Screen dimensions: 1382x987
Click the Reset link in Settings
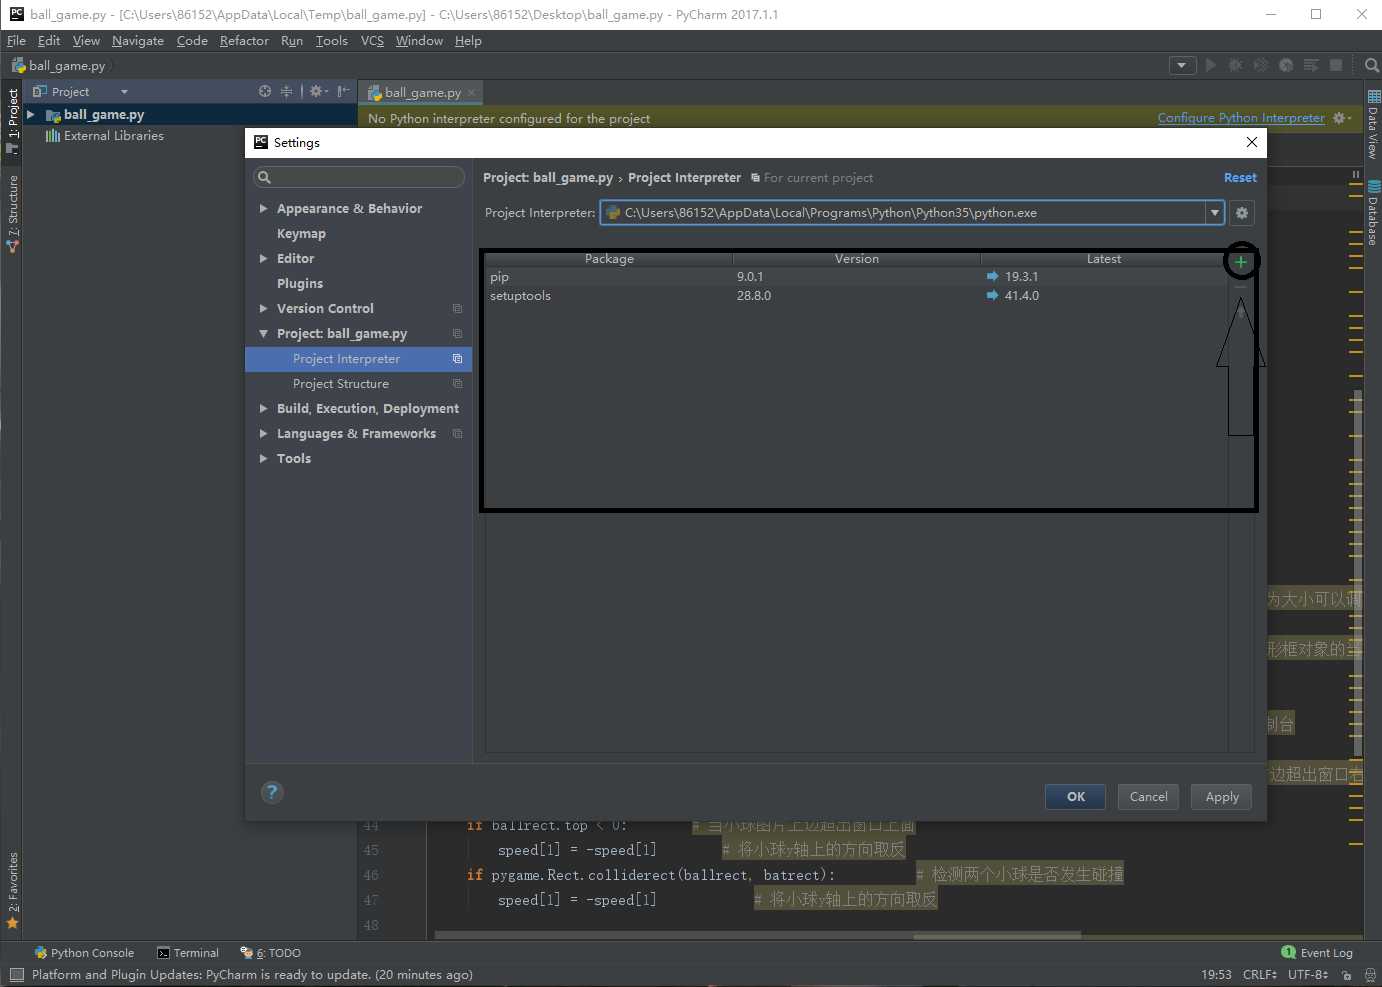click(x=1240, y=178)
